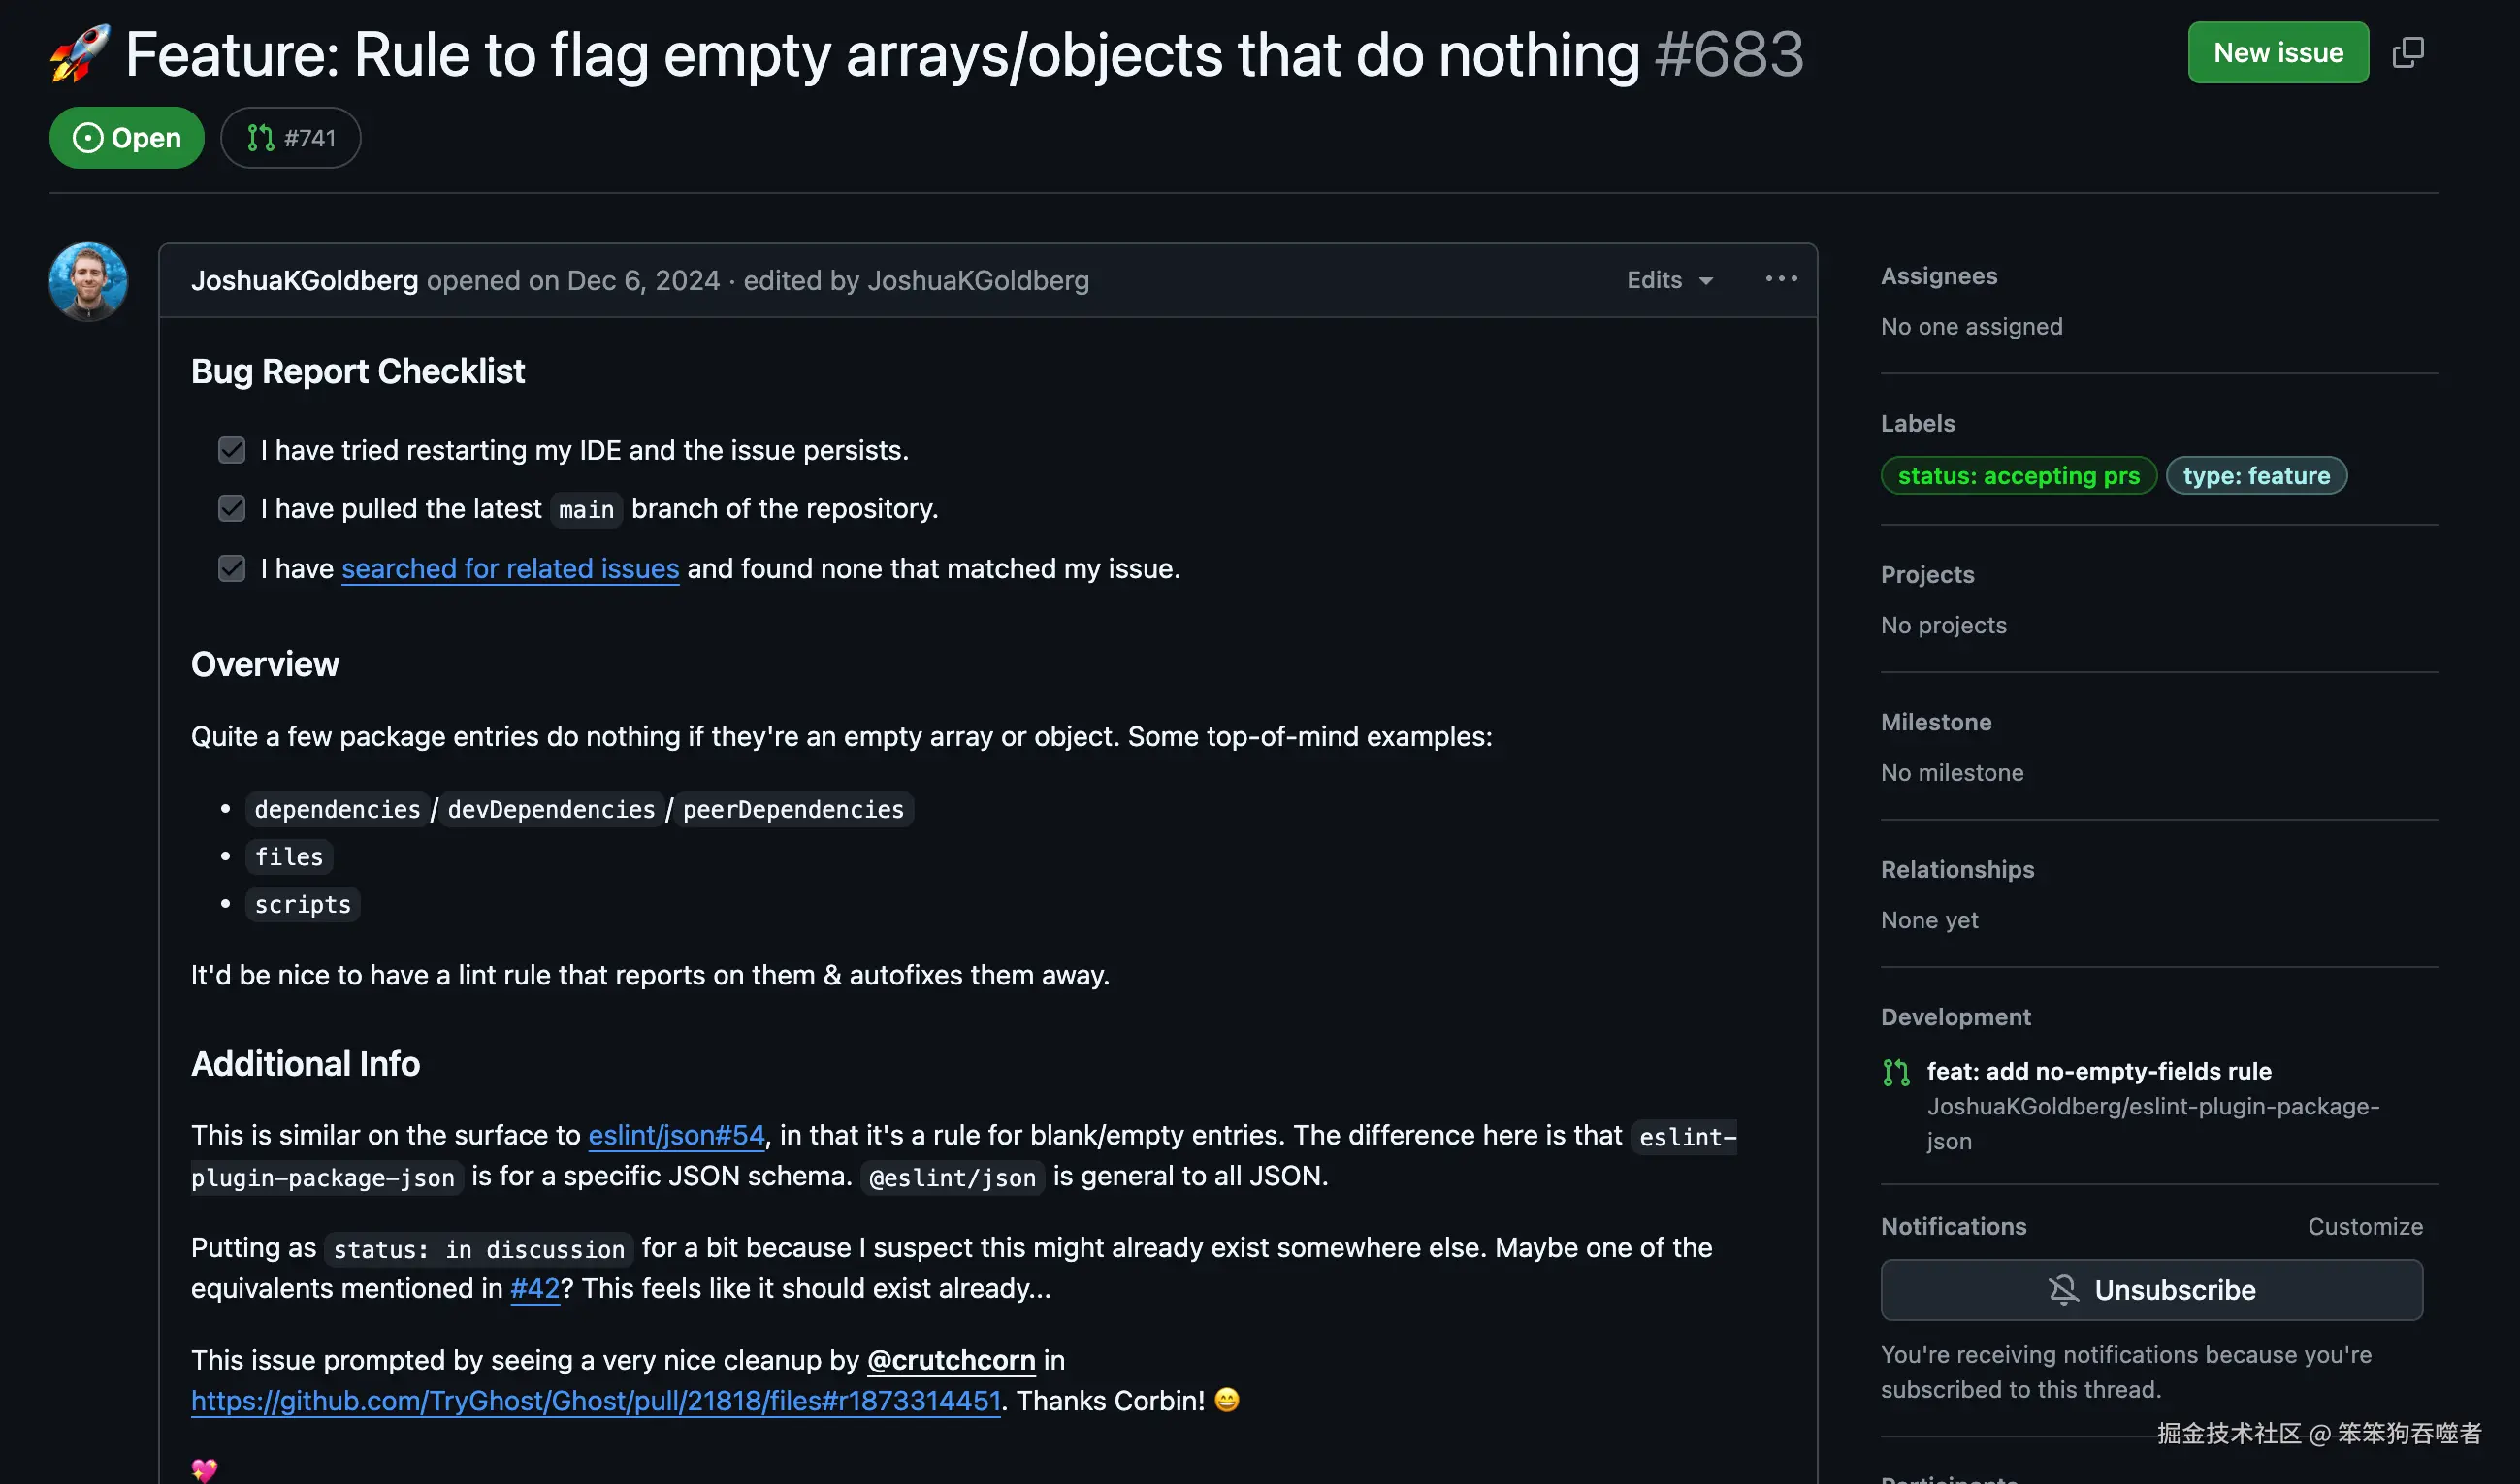Toggle the pulled latest main branch checkbox
The height and width of the screenshot is (1484, 2520).
(231, 508)
